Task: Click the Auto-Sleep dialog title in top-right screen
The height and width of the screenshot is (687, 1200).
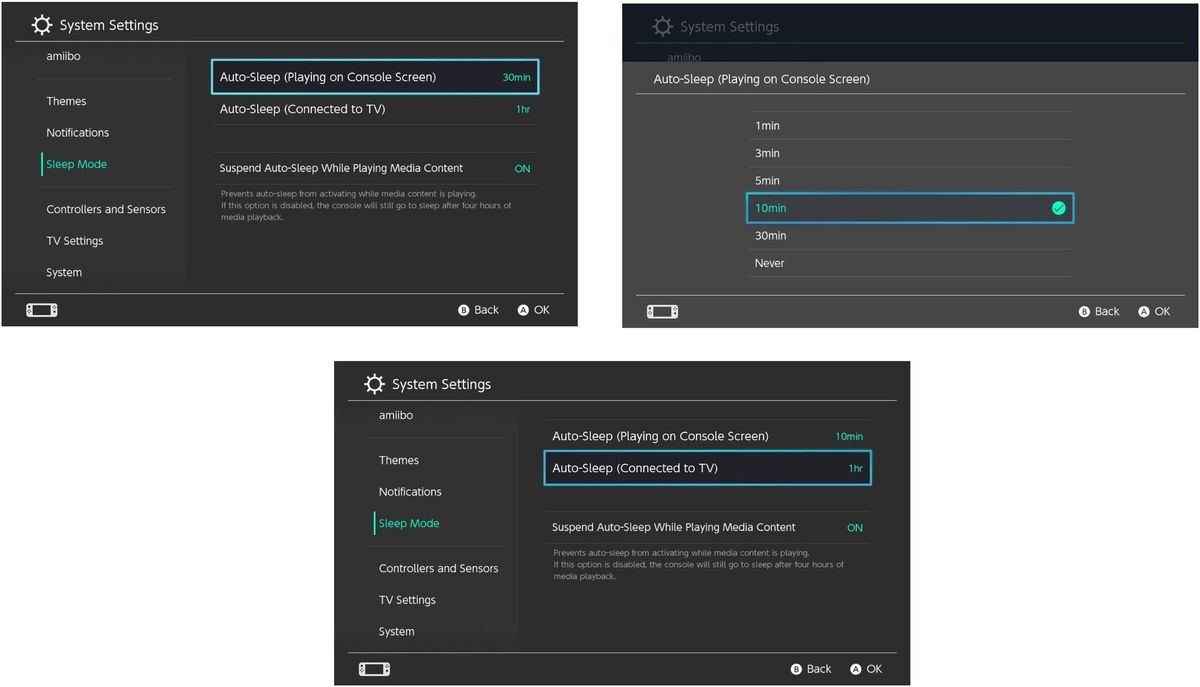Action: (762, 79)
